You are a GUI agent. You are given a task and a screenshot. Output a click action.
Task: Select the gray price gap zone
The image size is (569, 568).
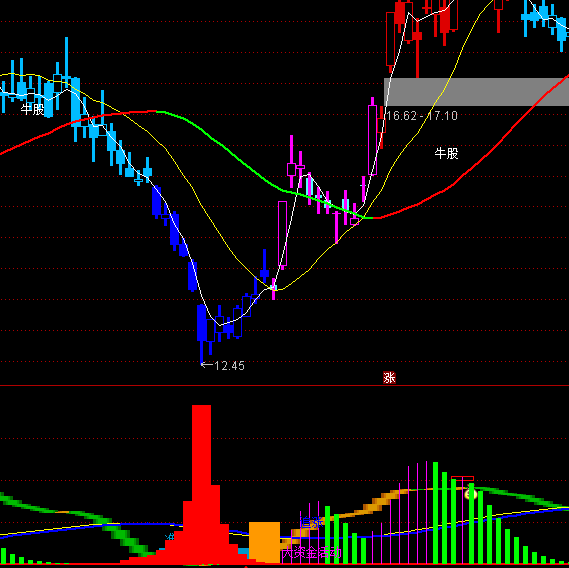pos(476,92)
